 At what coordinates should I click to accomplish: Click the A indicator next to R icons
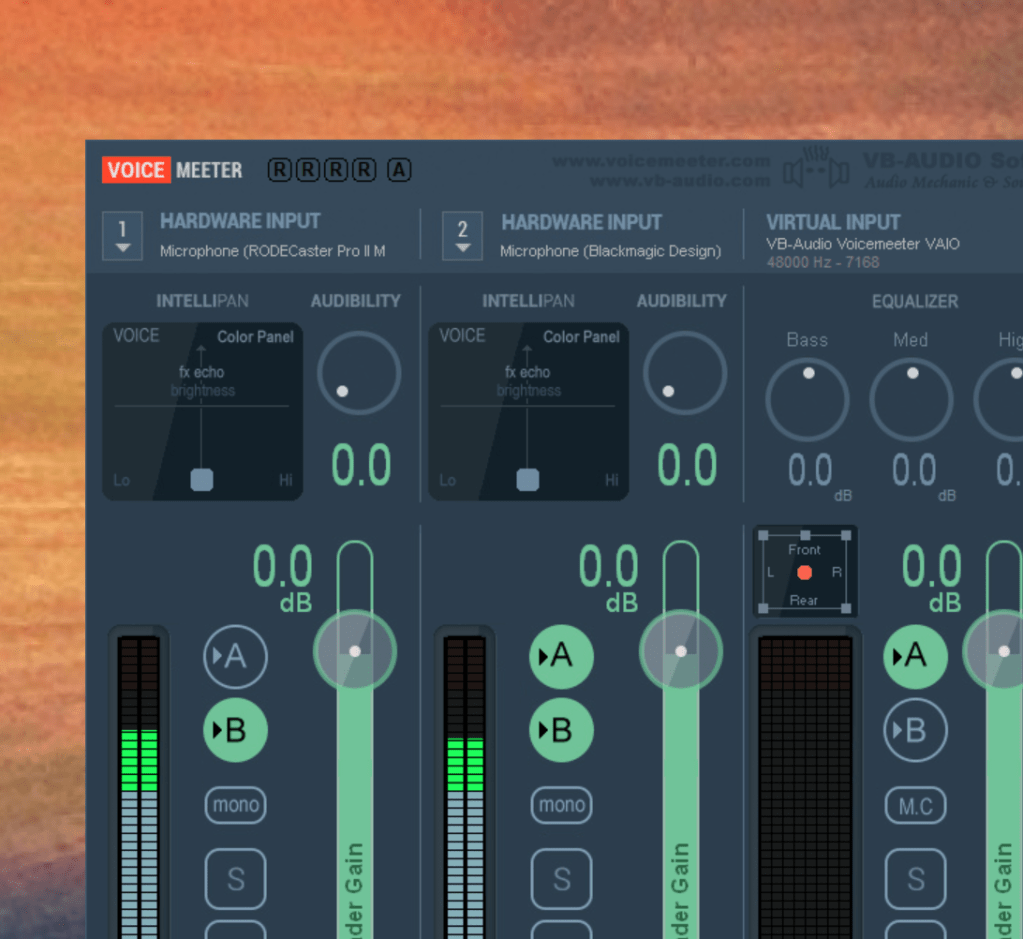399,170
